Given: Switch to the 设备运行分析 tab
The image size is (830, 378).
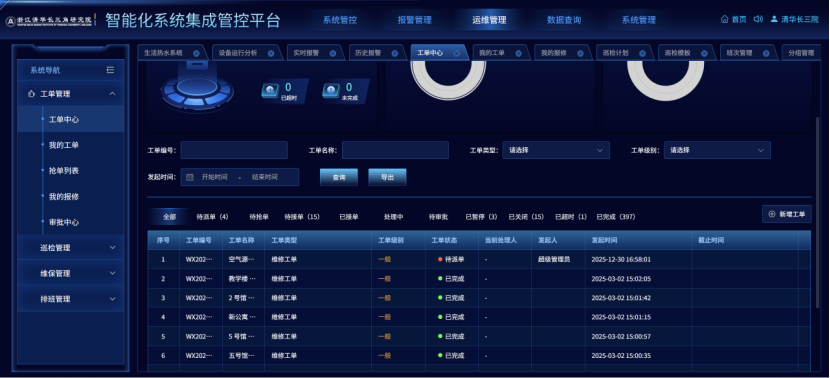Looking at the screenshot, I should (x=238, y=53).
